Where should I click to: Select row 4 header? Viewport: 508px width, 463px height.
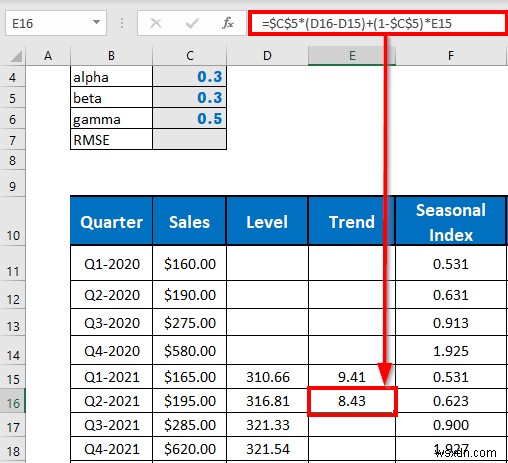[12, 77]
